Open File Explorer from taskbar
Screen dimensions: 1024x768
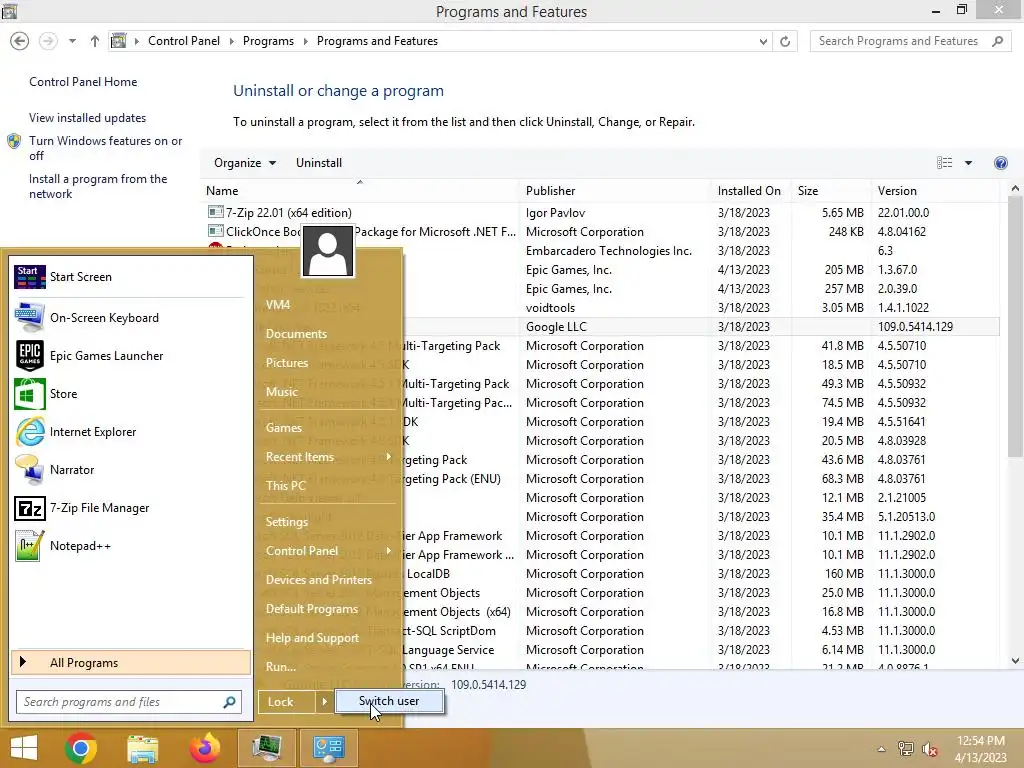coord(142,748)
